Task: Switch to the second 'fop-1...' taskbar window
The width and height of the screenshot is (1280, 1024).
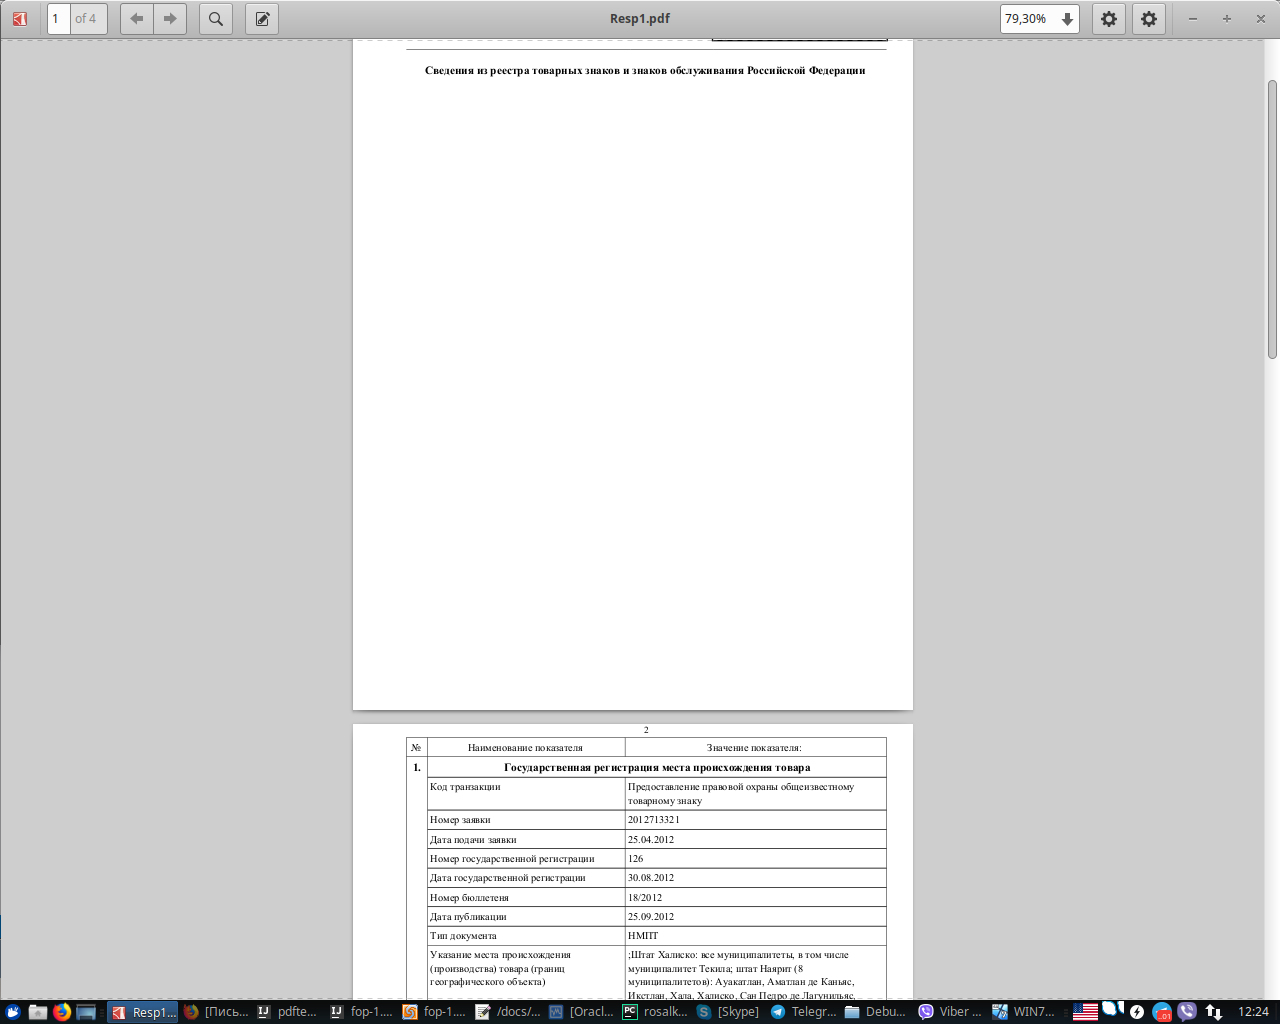Action: [x=434, y=1012]
